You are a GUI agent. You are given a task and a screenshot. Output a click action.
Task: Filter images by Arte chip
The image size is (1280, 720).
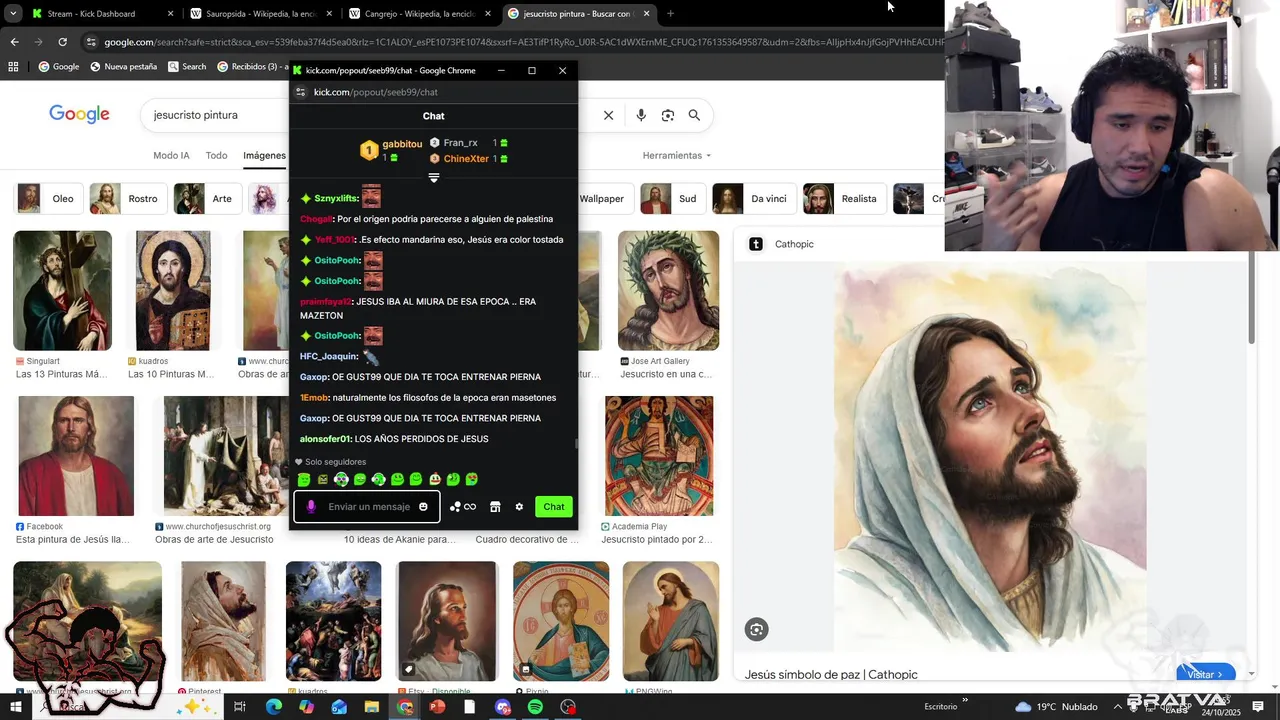206,199
